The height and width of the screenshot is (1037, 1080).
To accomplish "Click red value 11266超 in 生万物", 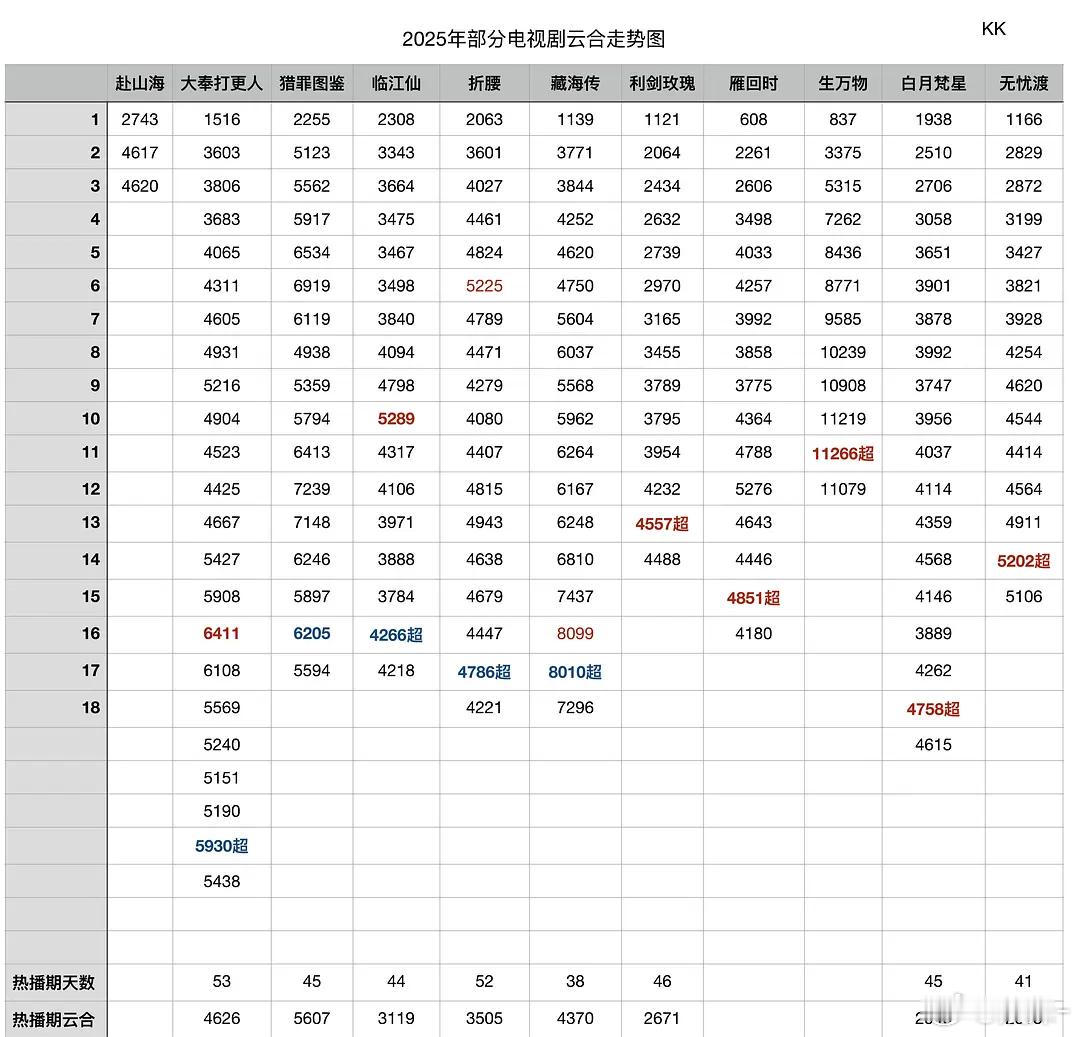I will pyautogui.click(x=843, y=454).
